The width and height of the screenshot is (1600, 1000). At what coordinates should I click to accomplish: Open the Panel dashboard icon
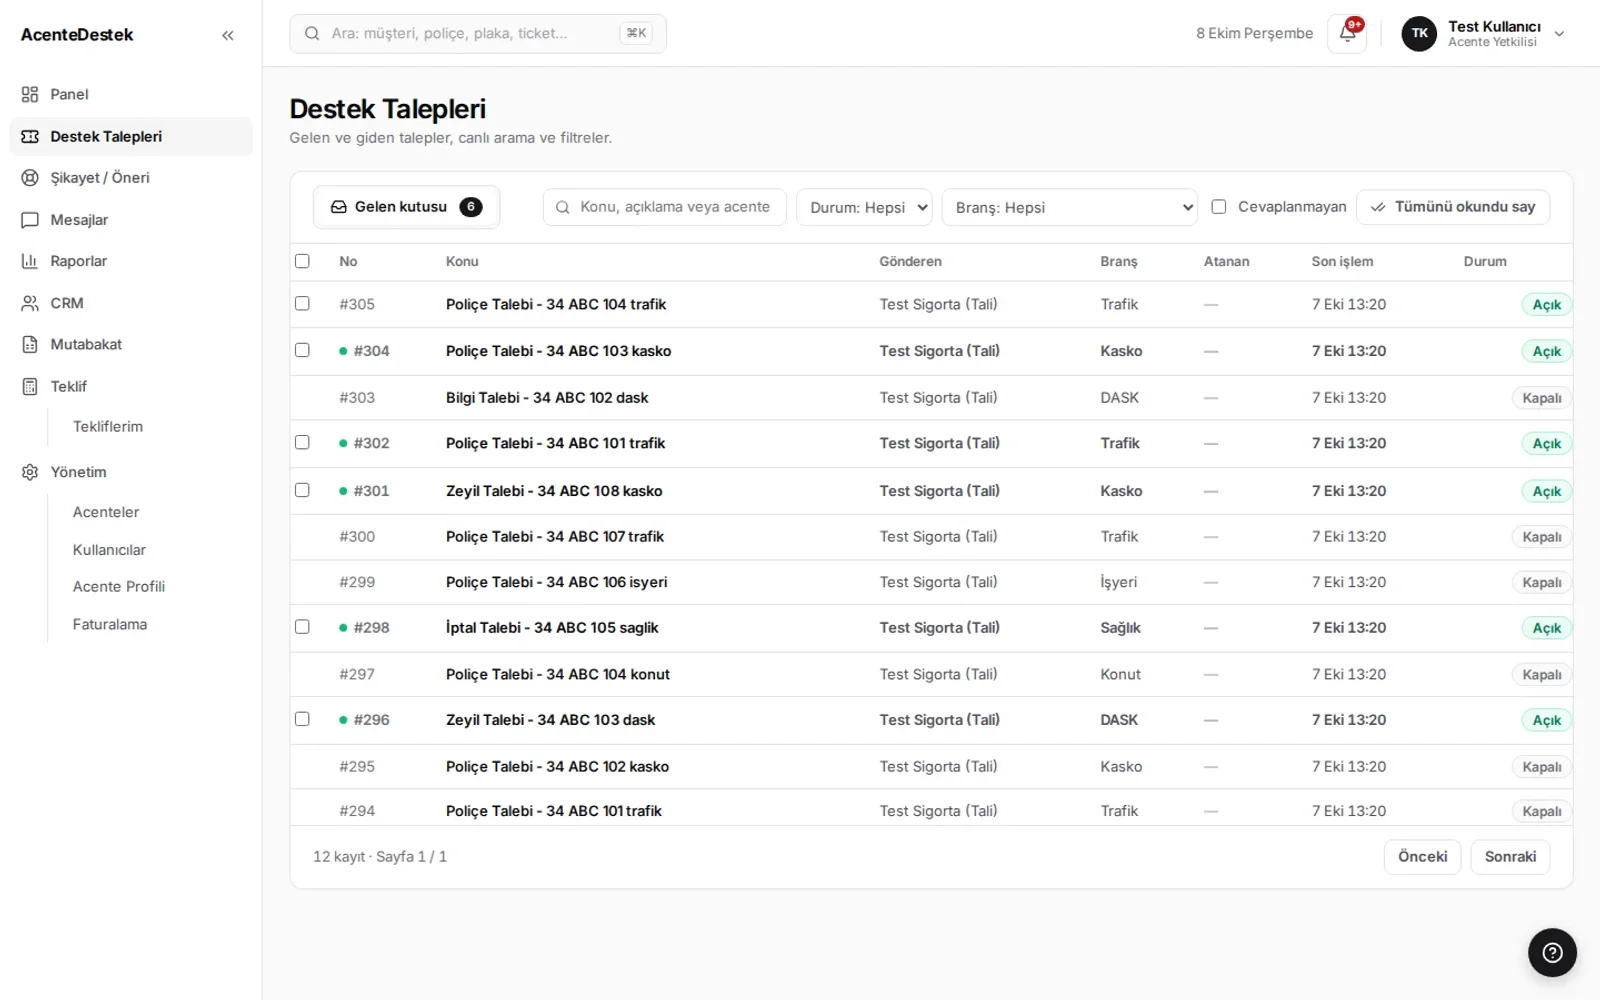(30, 94)
